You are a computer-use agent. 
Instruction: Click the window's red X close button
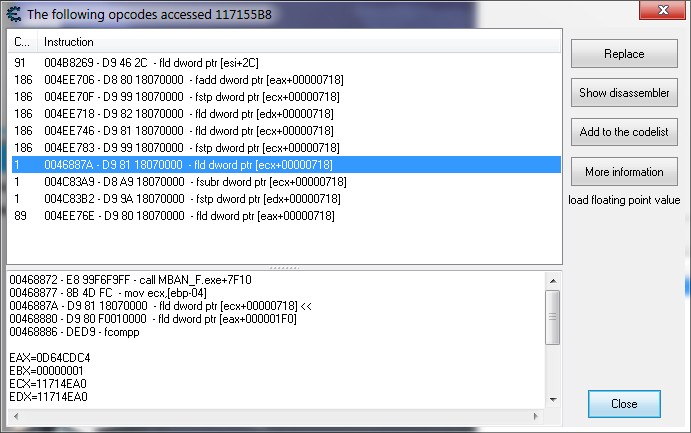(661, 11)
